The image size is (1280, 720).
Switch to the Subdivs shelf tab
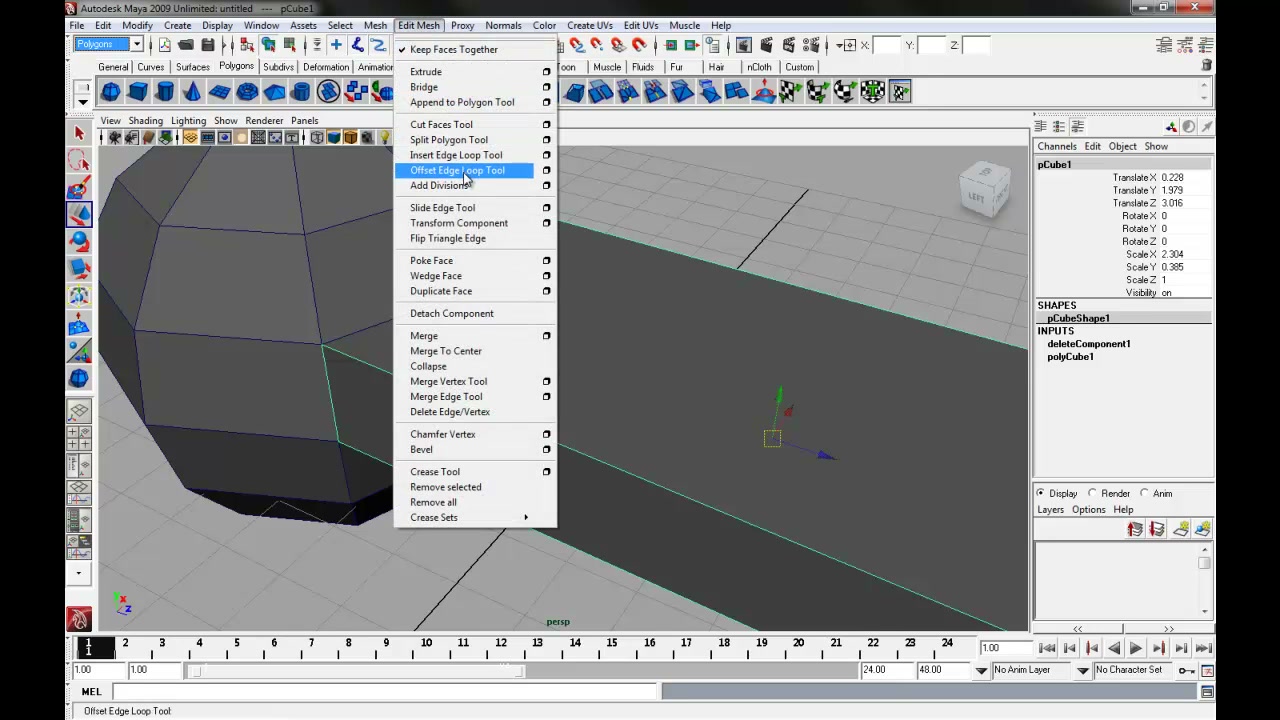(x=279, y=67)
